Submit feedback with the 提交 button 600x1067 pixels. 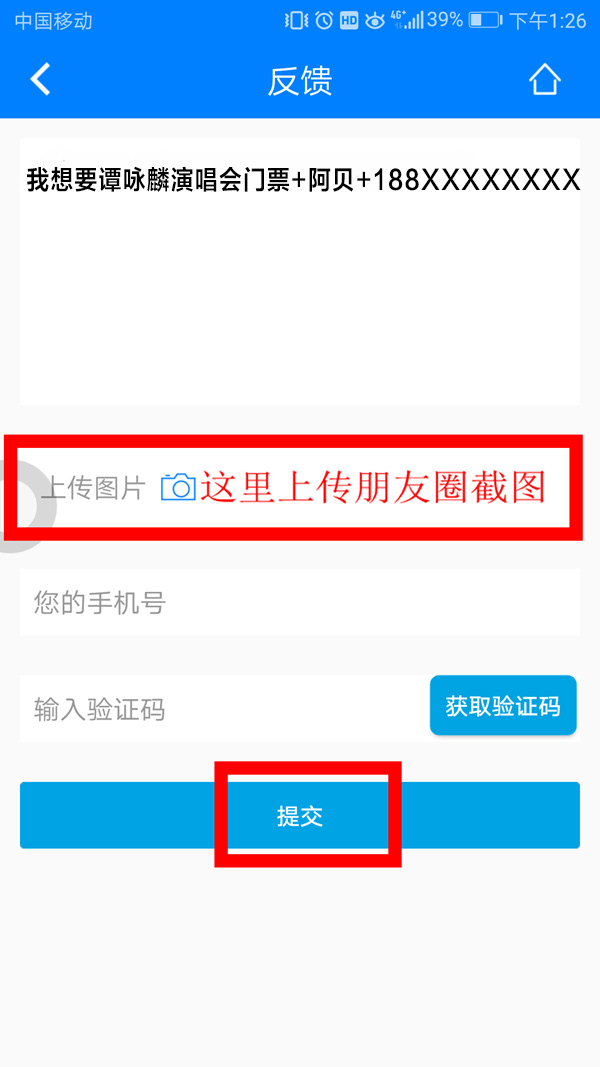coord(299,815)
